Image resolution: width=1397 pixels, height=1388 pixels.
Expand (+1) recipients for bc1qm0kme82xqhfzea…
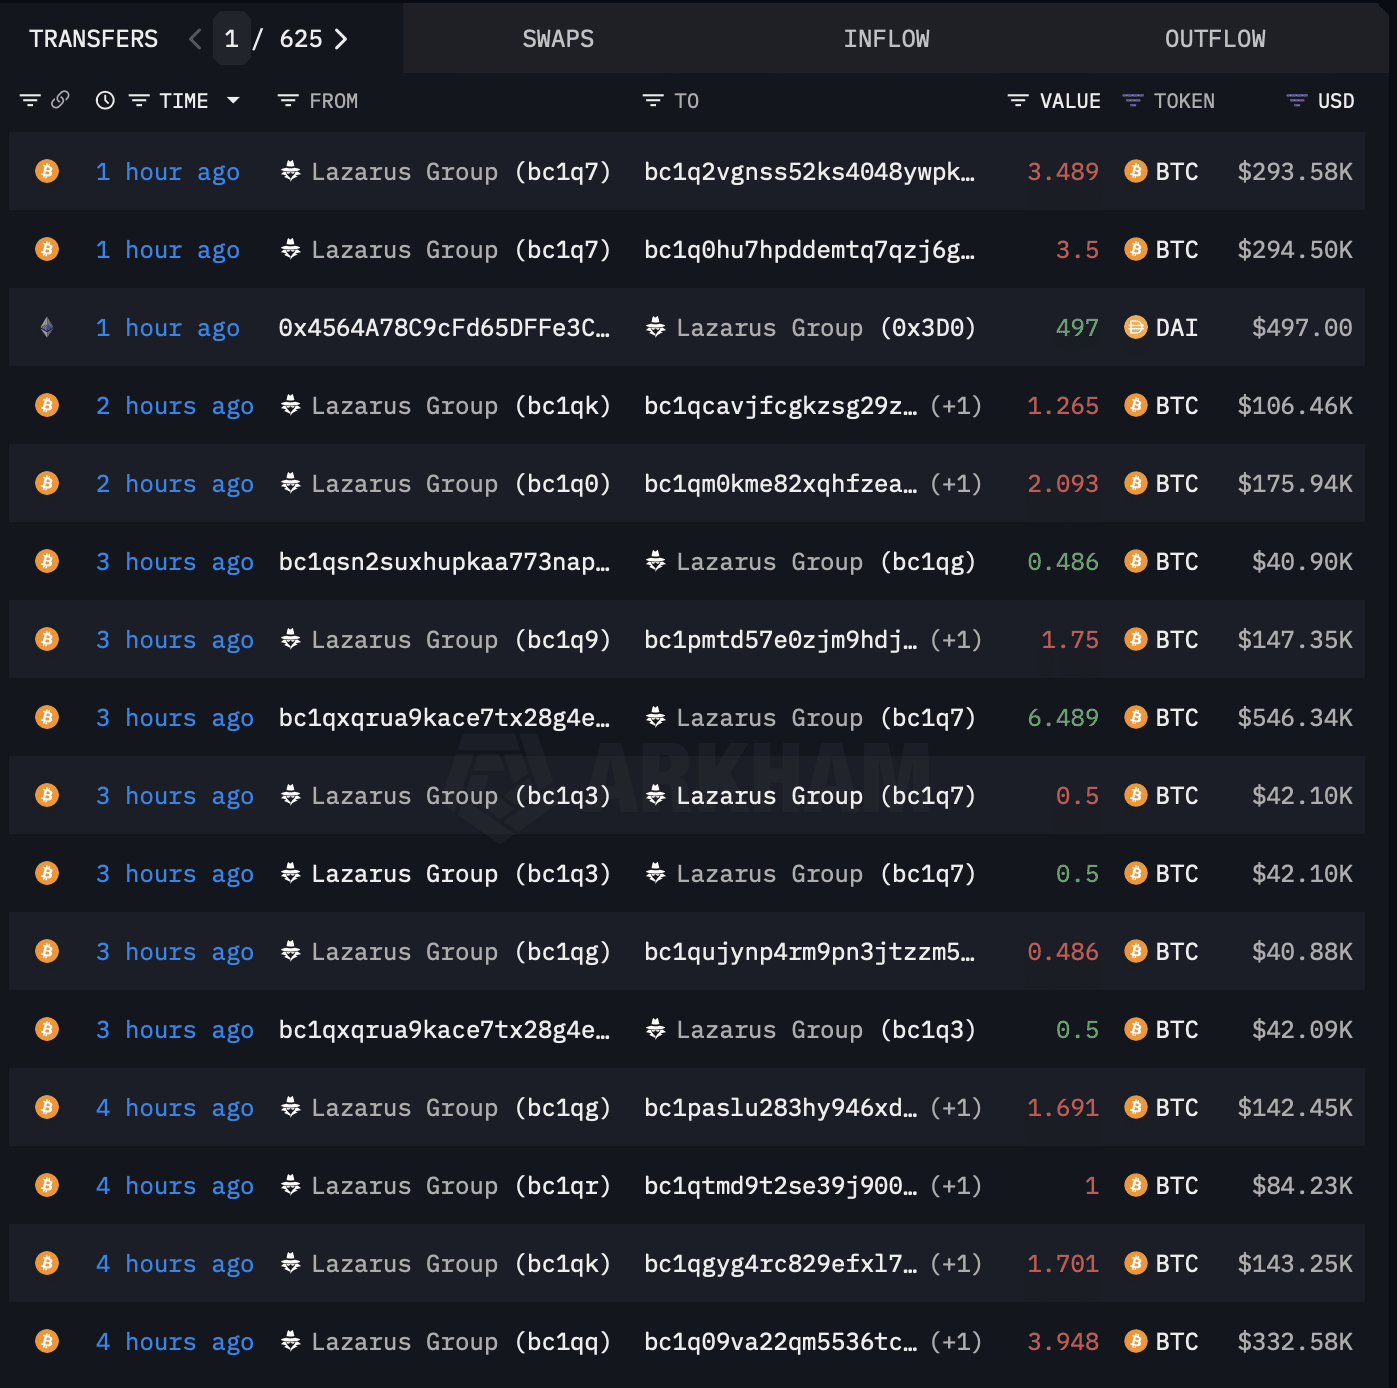[955, 484]
